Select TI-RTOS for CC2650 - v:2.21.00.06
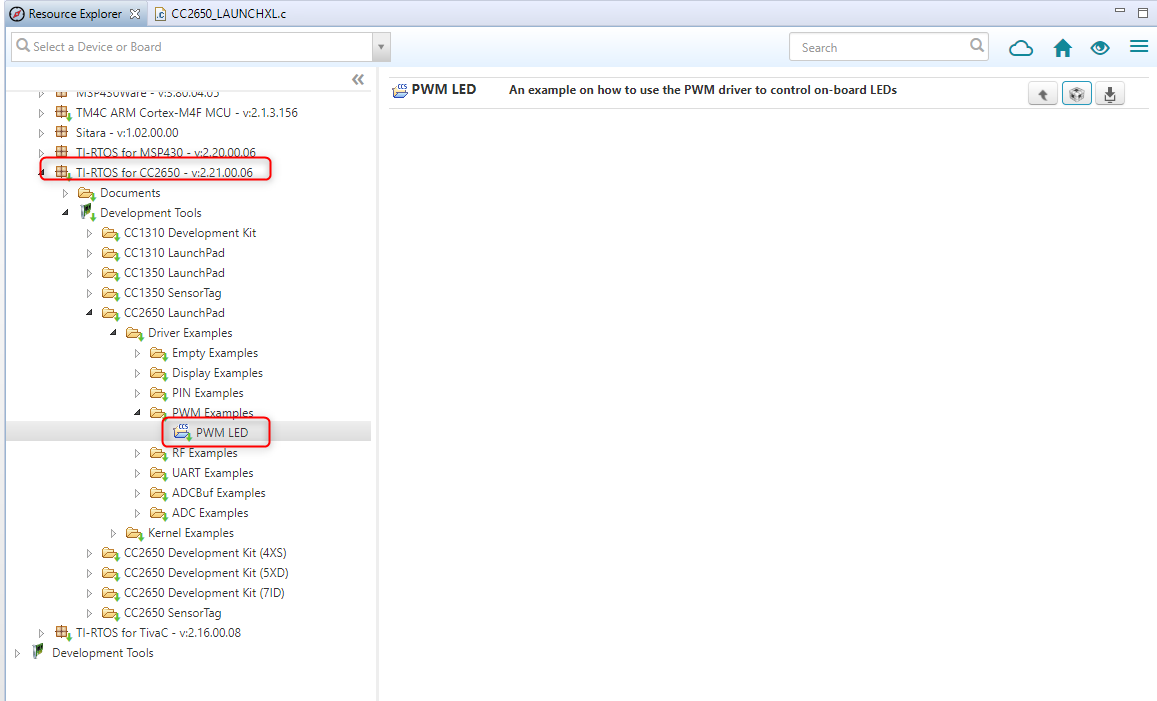 [x=164, y=173]
